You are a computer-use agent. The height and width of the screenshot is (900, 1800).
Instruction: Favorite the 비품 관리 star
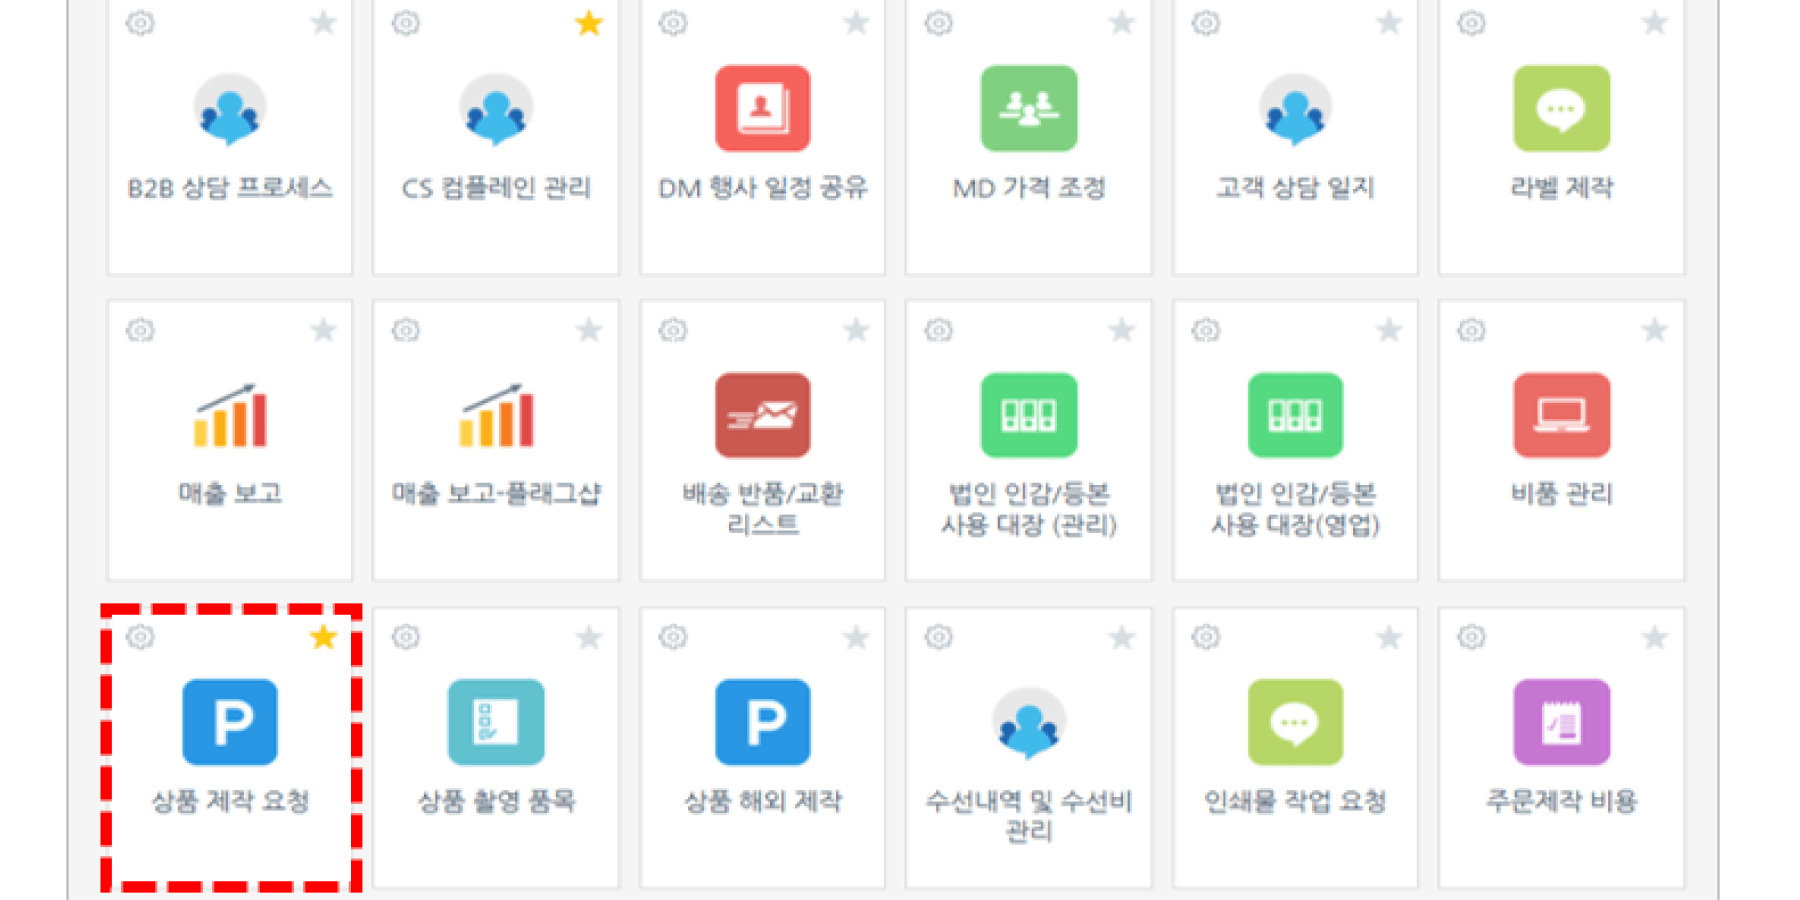pyautogui.click(x=1655, y=330)
